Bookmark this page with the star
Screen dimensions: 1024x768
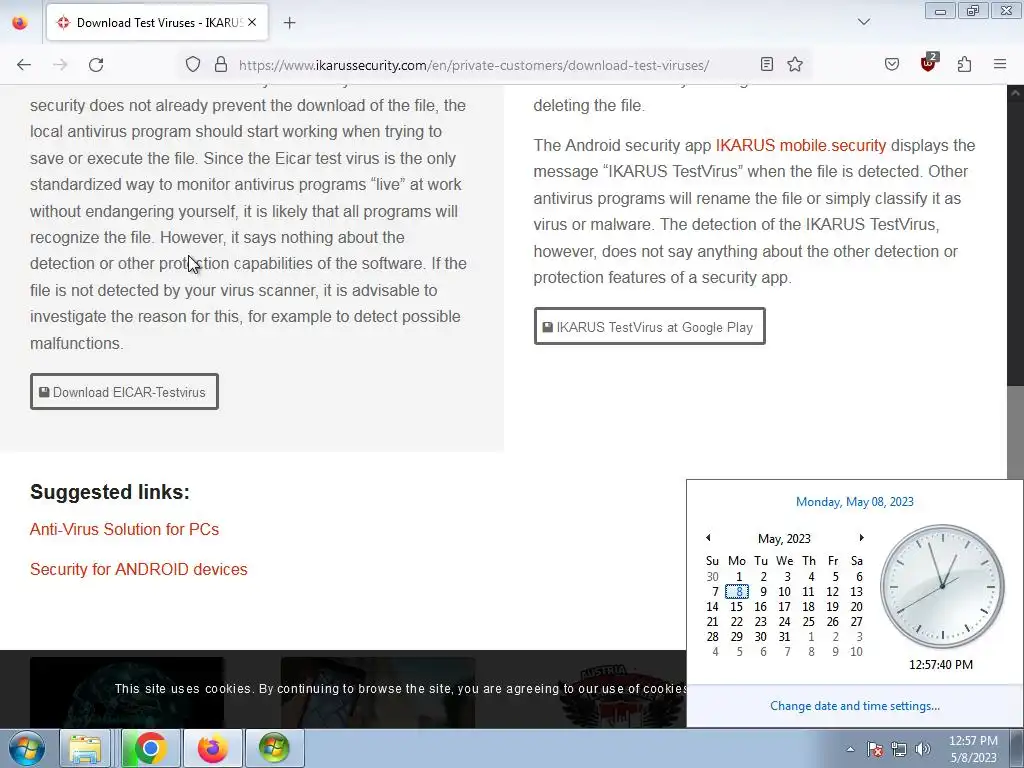coord(795,65)
